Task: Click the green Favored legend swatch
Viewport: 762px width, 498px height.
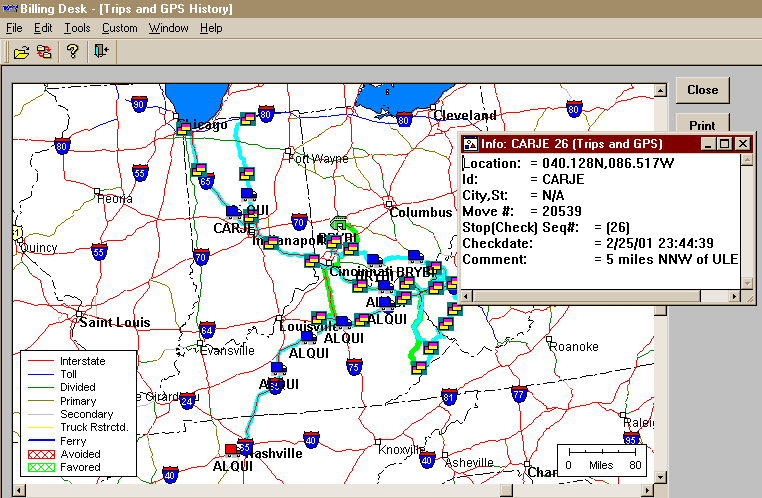Action: click(x=41, y=467)
